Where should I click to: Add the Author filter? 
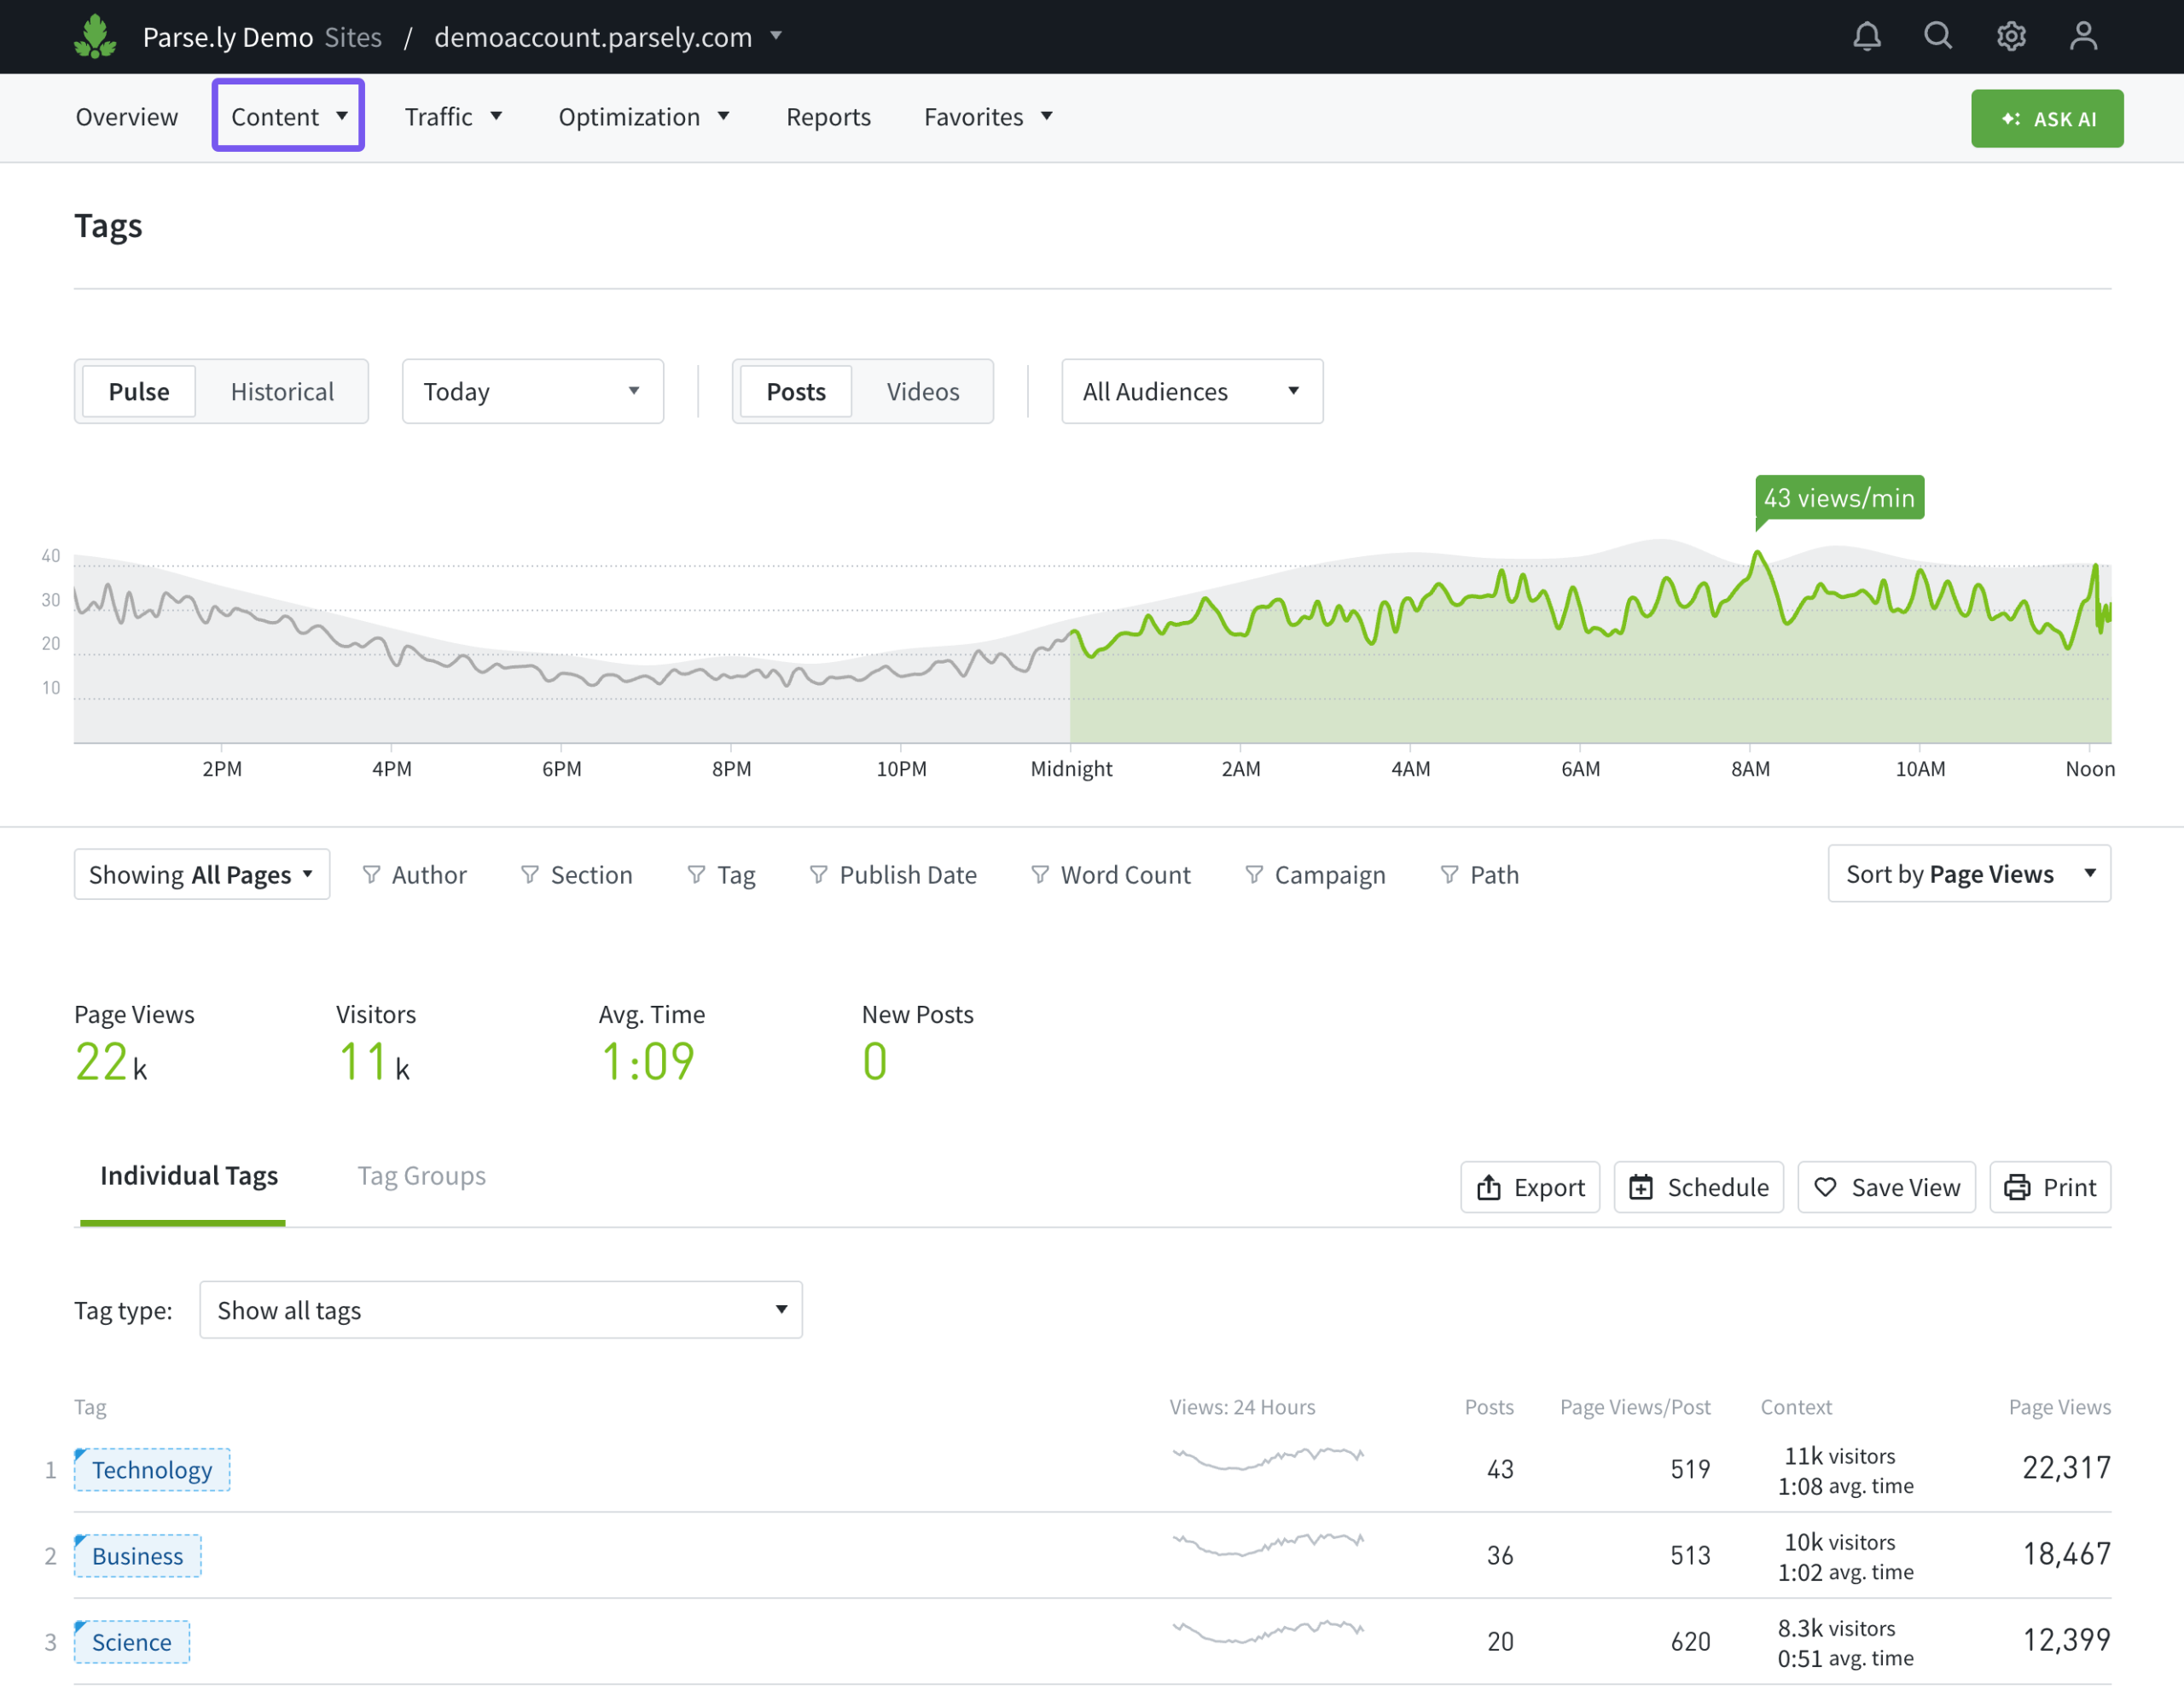414,875
